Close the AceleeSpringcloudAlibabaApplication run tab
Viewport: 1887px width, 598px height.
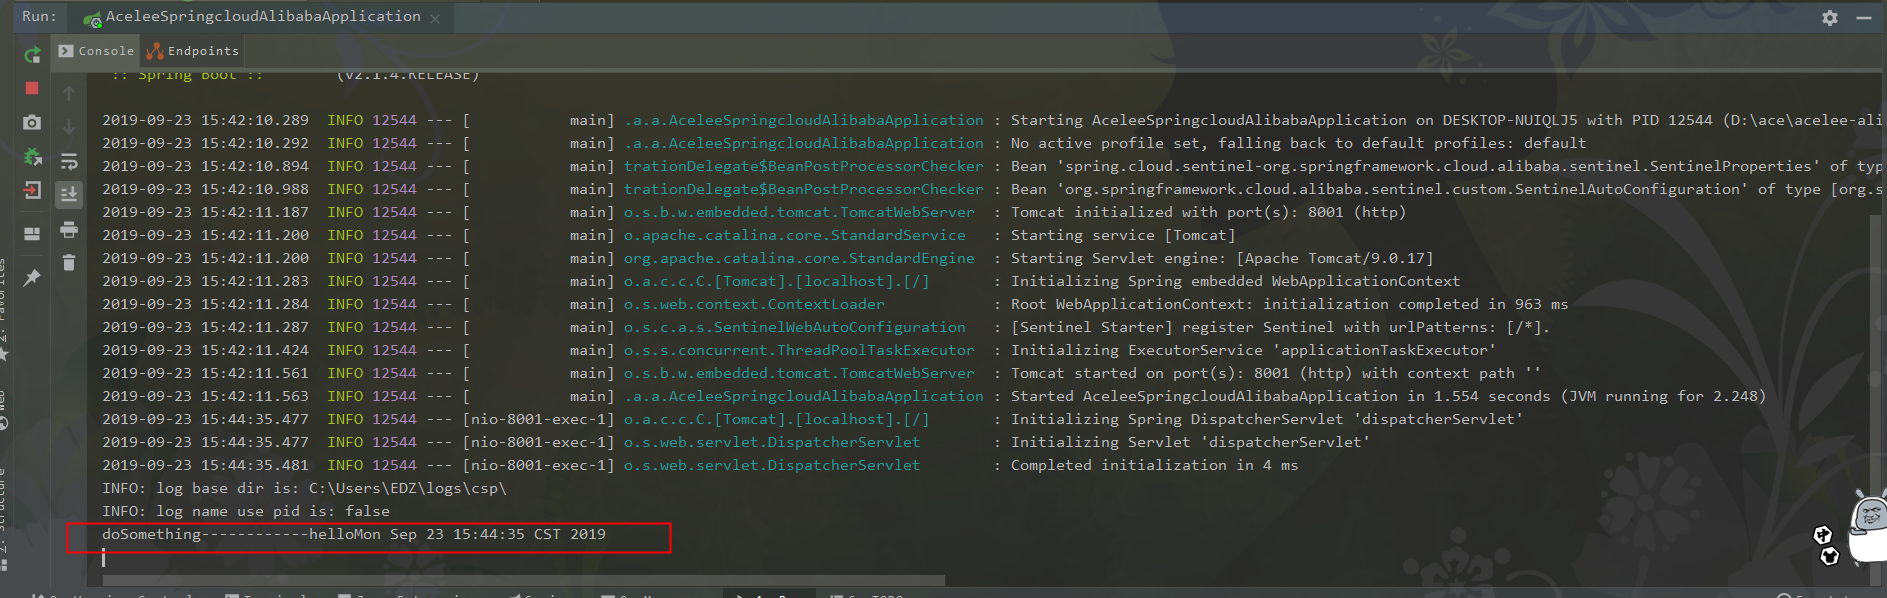435,18
